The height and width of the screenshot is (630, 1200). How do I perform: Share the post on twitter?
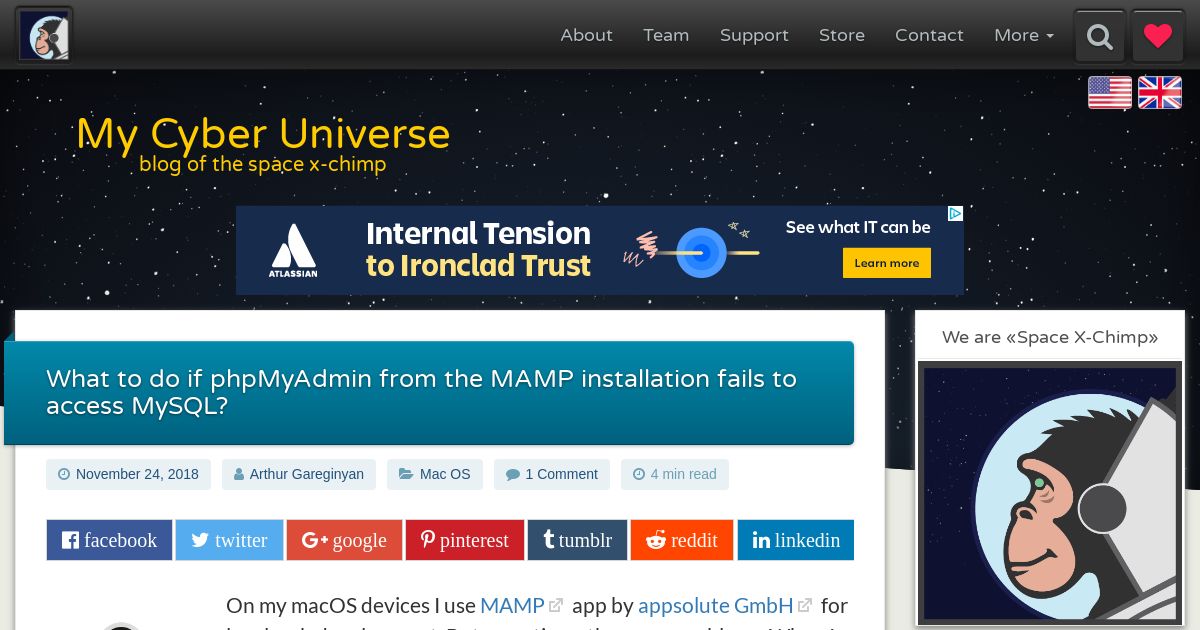(229, 540)
